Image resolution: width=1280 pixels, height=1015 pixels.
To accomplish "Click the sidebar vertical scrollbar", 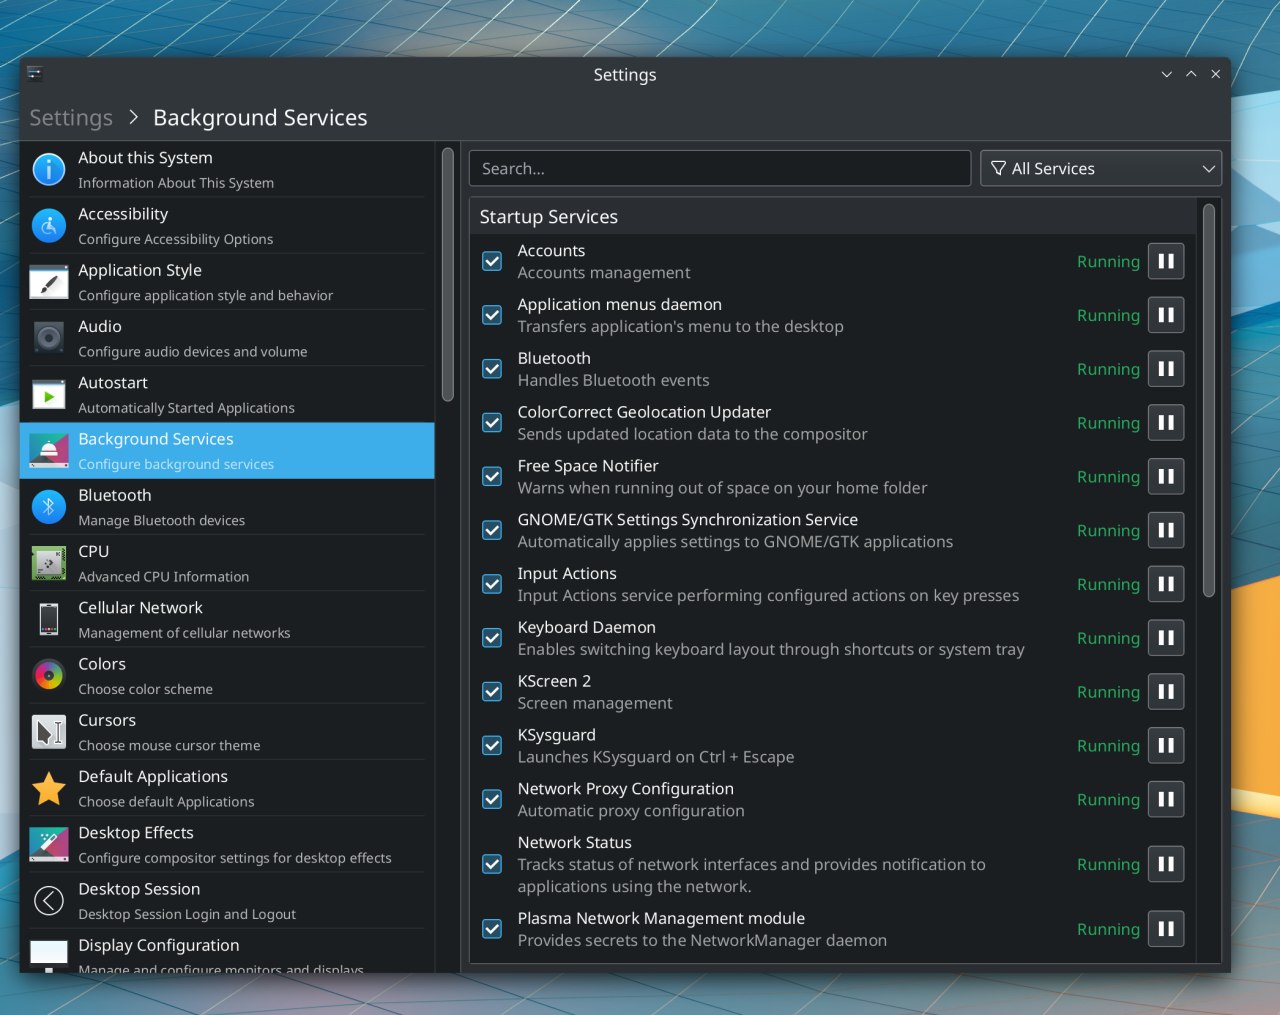I will (x=447, y=275).
